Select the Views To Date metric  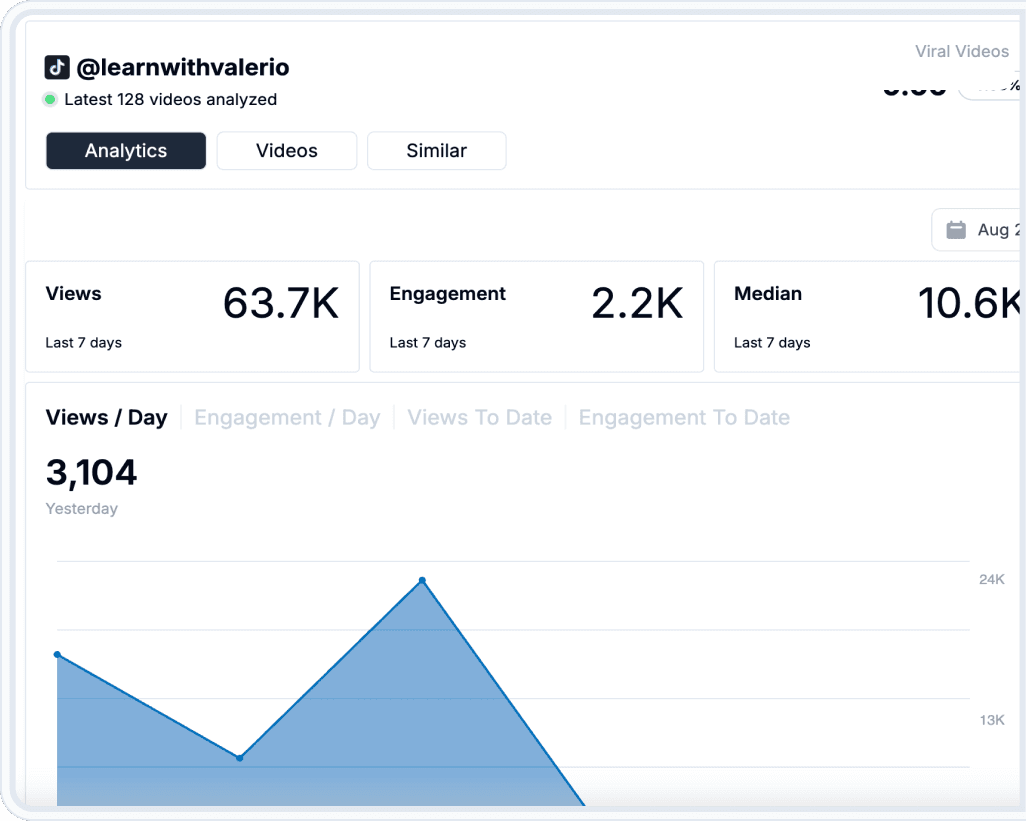pyautogui.click(x=479, y=417)
